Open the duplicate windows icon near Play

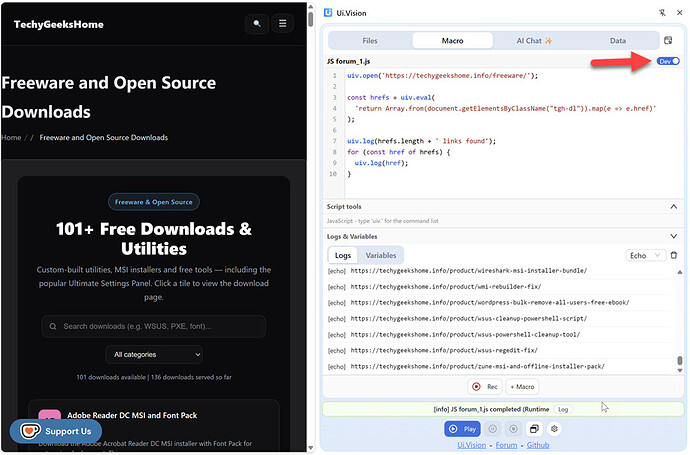pyautogui.click(x=534, y=429)
